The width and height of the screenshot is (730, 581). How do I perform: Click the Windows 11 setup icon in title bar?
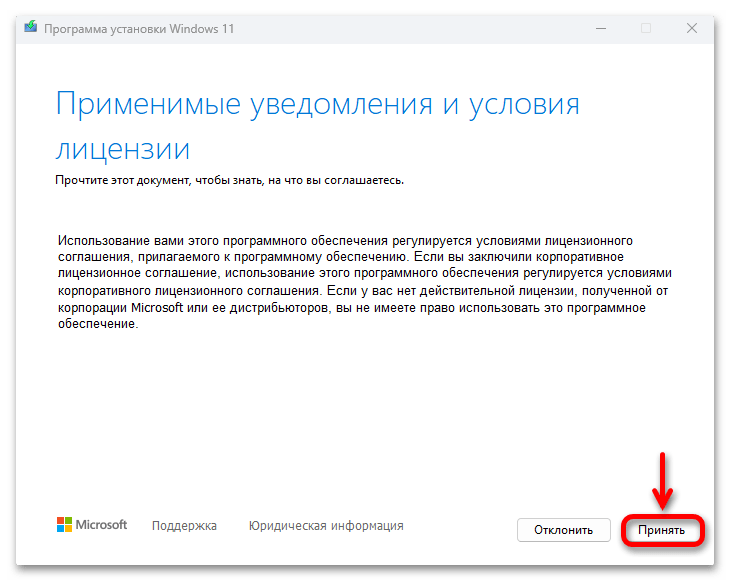31,27
